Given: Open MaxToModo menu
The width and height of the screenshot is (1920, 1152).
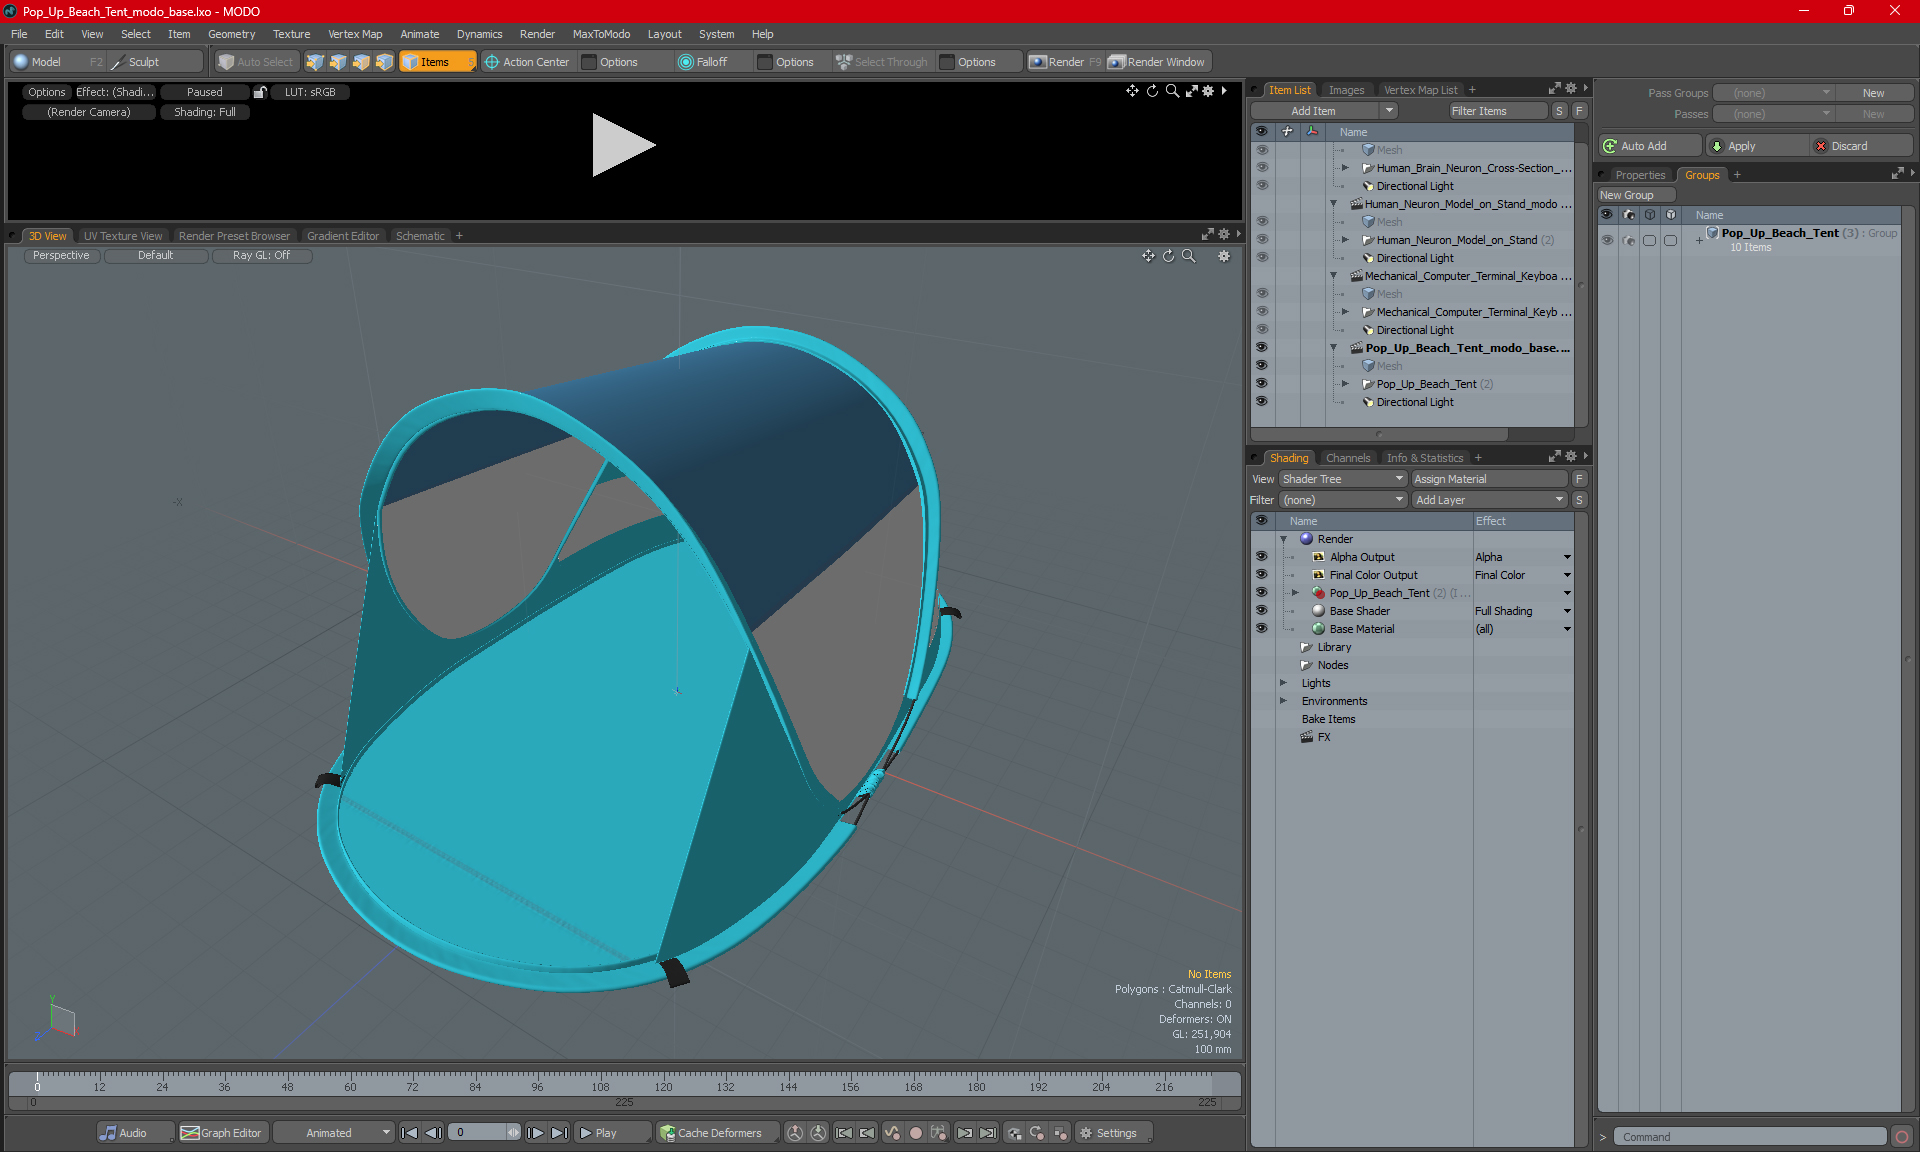Looking at the screenshot, I should coord(601,34).
